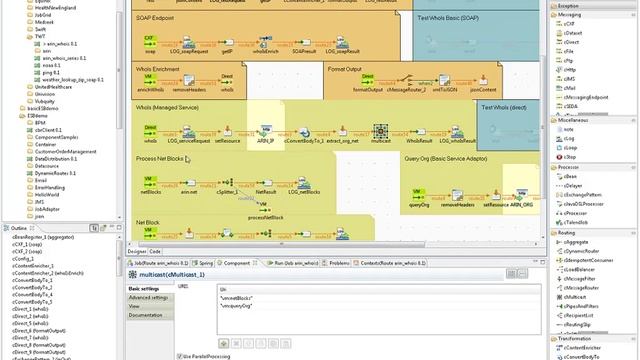Collapse the Transformation palette drawer
The height and width of the screenshot is (360, 640).
coord(594,339)
